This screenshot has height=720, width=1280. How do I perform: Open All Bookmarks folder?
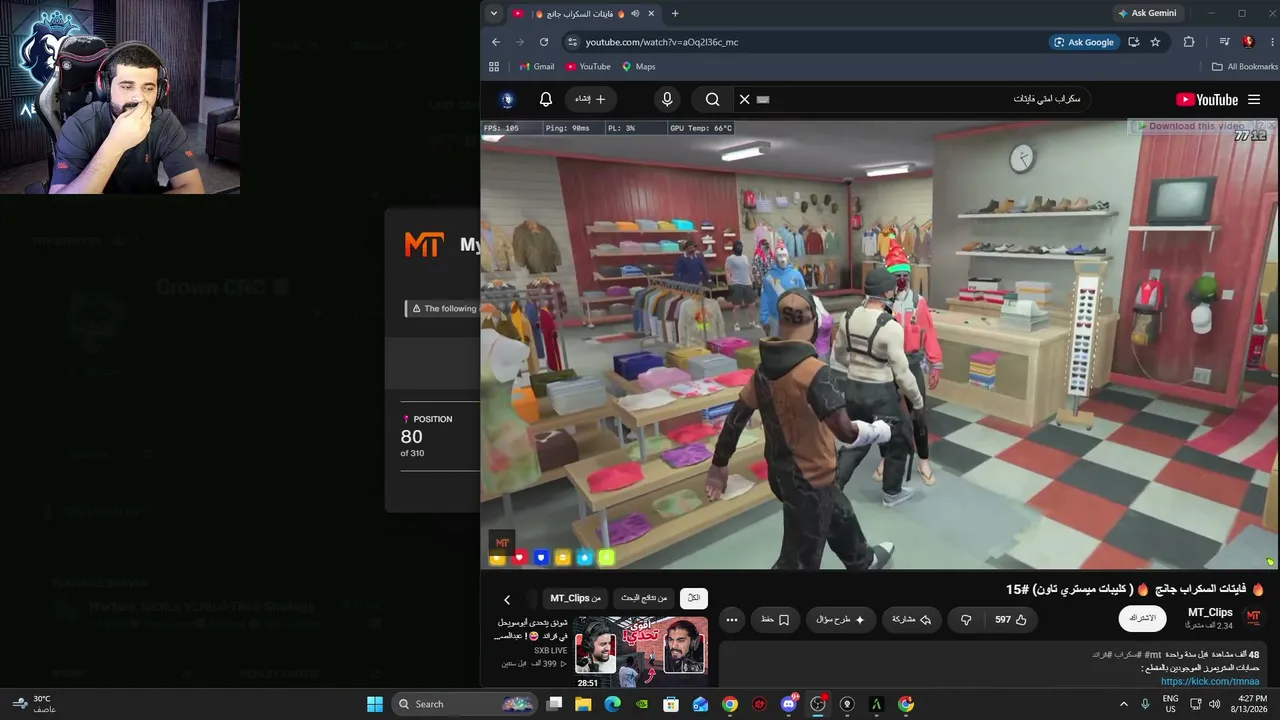pyautogui.click(x=1244, y=67)
